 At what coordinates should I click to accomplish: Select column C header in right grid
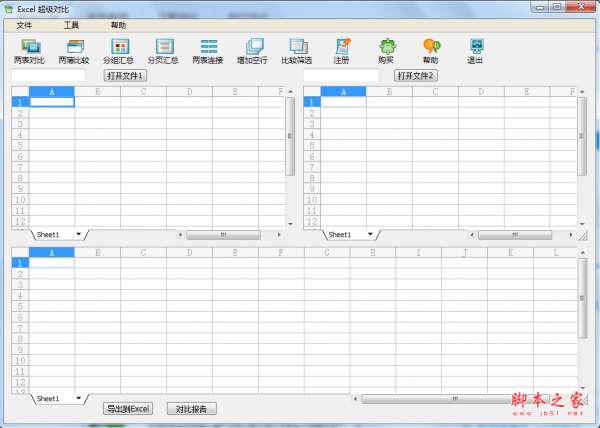tap(435, 91)
